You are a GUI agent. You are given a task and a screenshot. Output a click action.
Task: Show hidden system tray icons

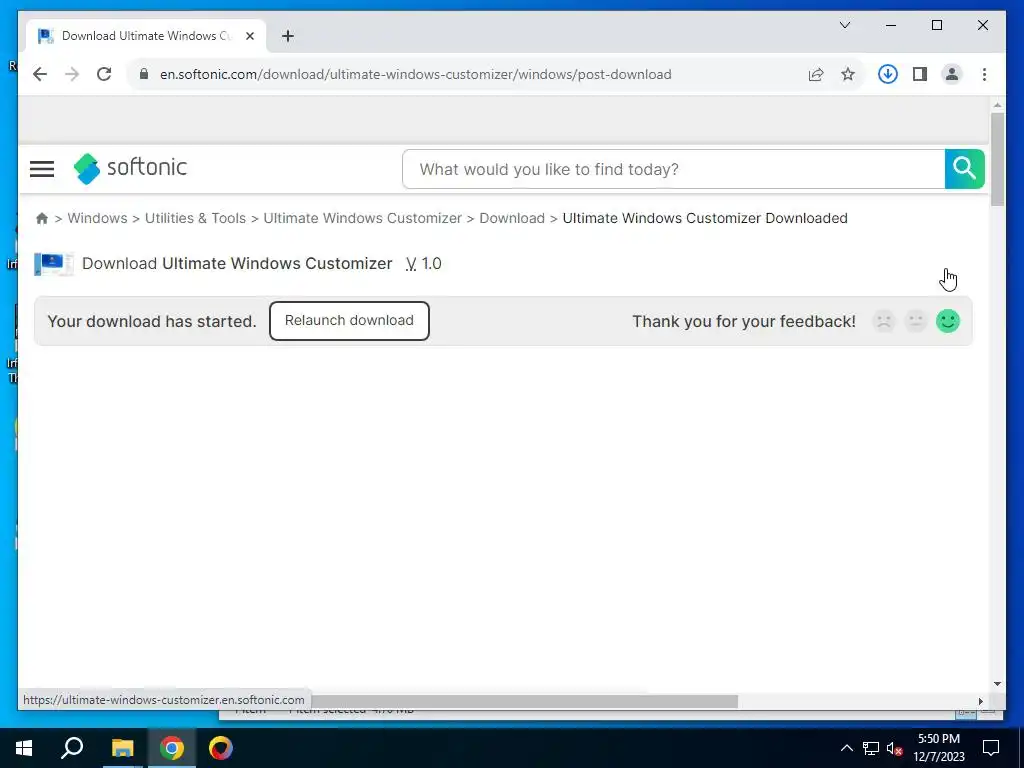(846, 748)
